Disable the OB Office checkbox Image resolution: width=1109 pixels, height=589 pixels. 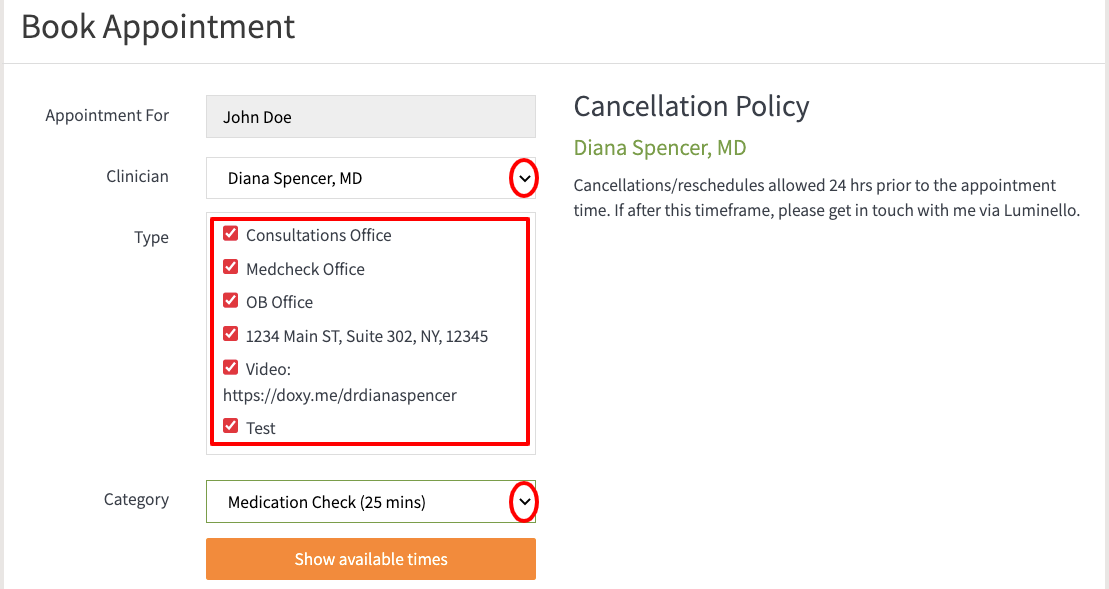pyautogui.click(x=231, y=300)
